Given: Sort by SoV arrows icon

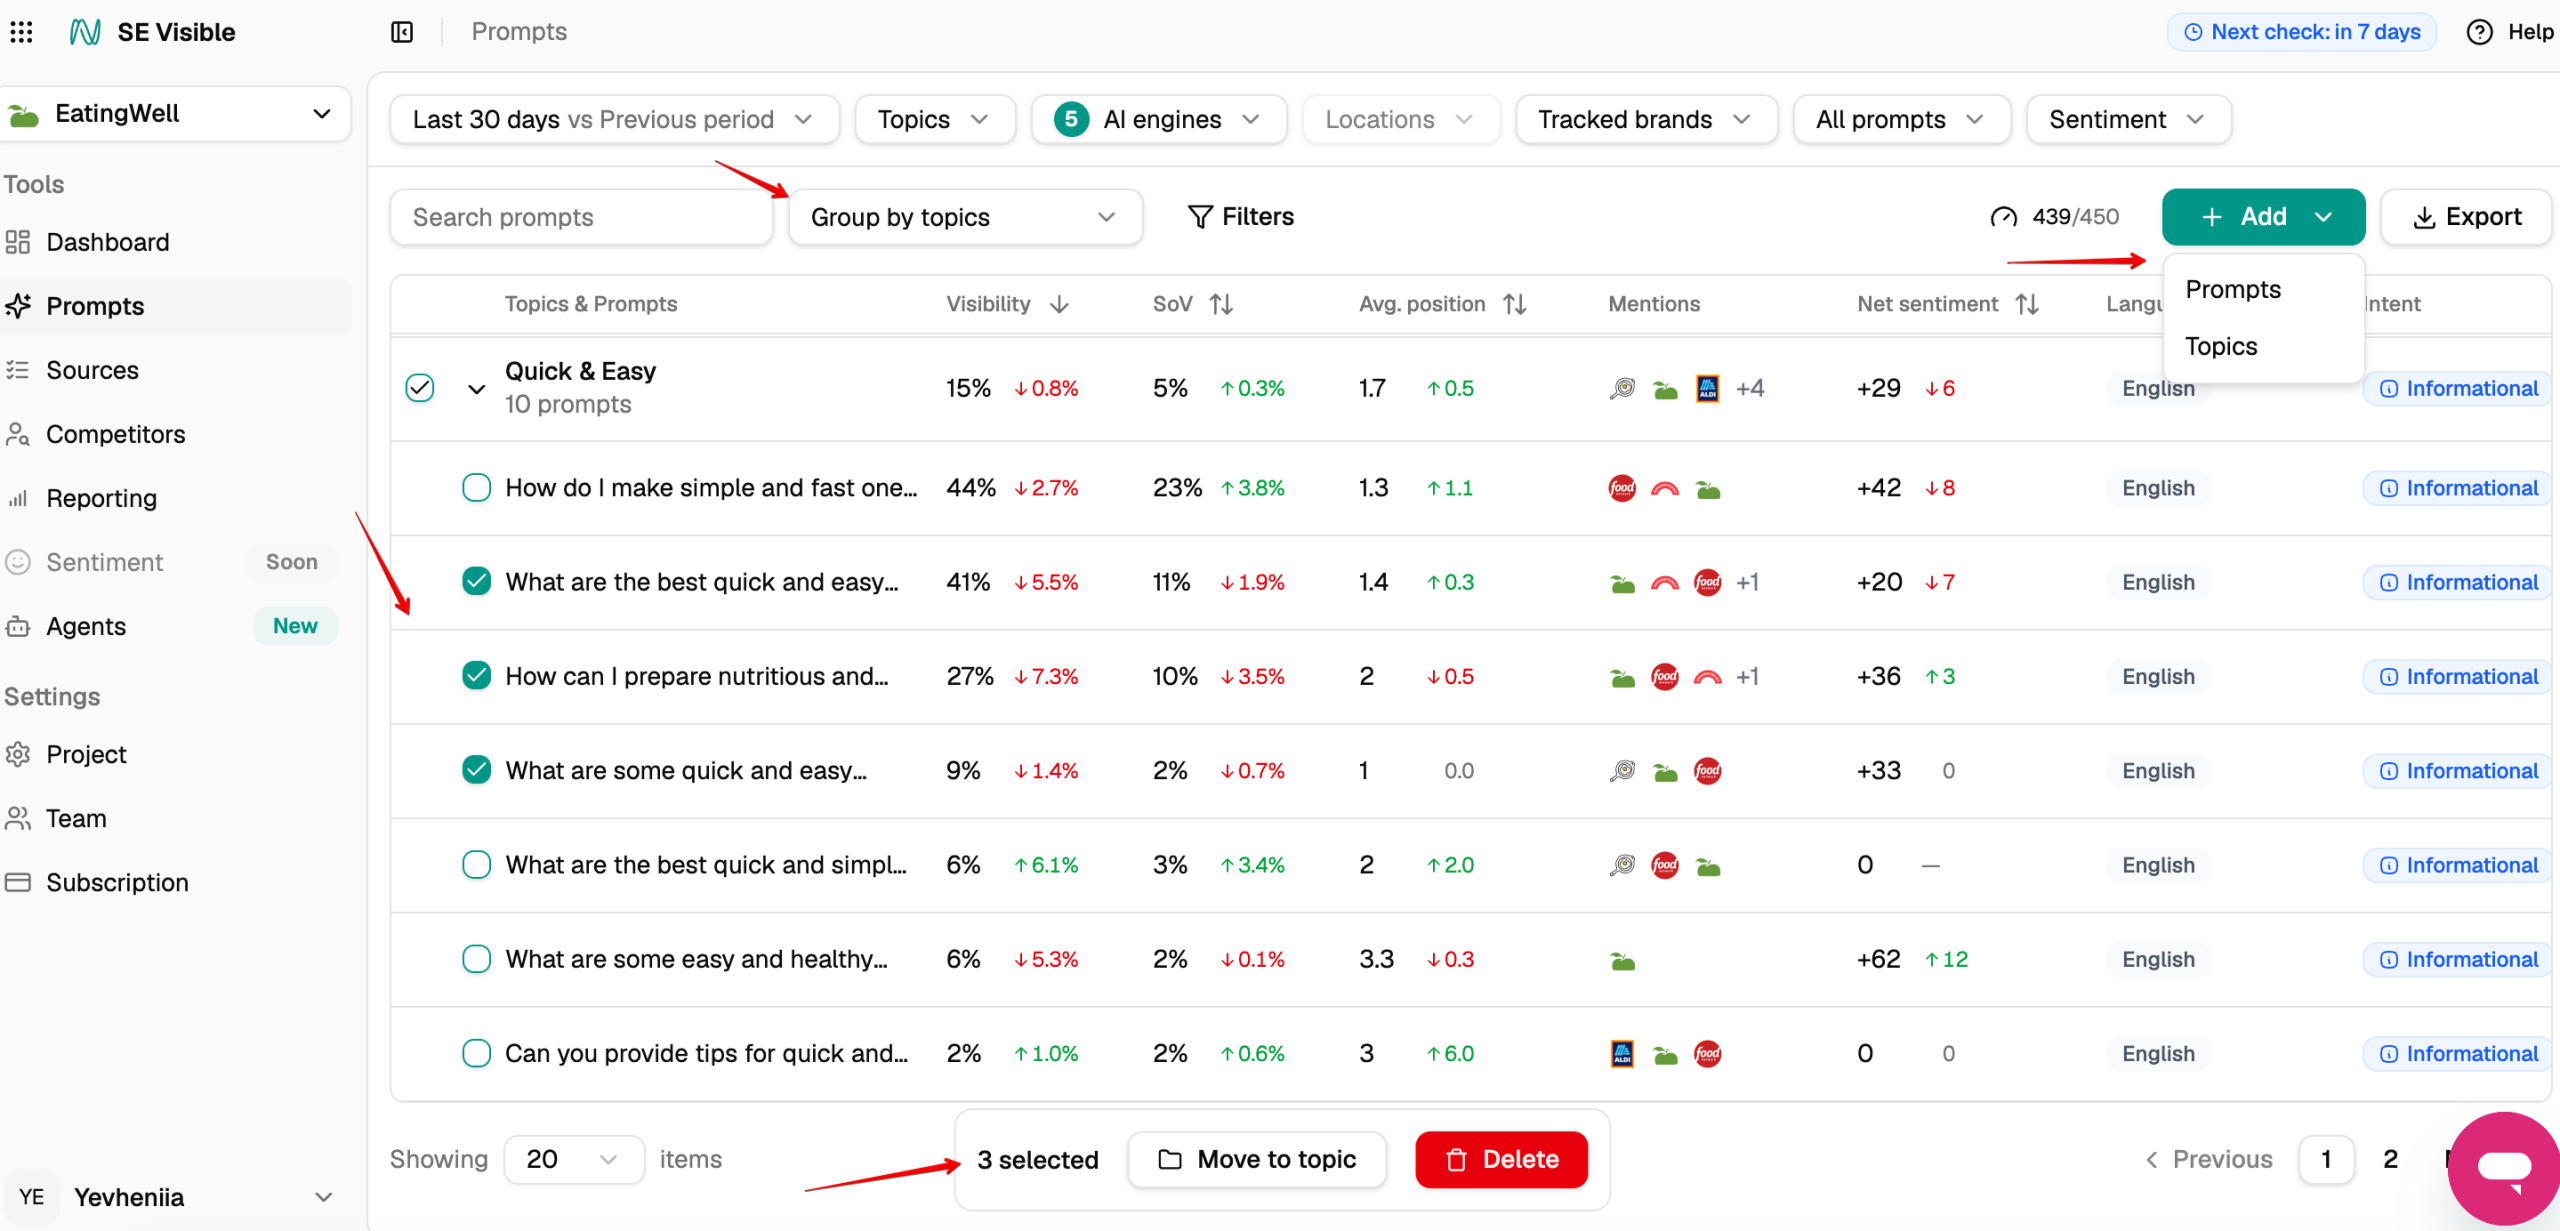Looking at the screenshot, I should click(1221, 304).
